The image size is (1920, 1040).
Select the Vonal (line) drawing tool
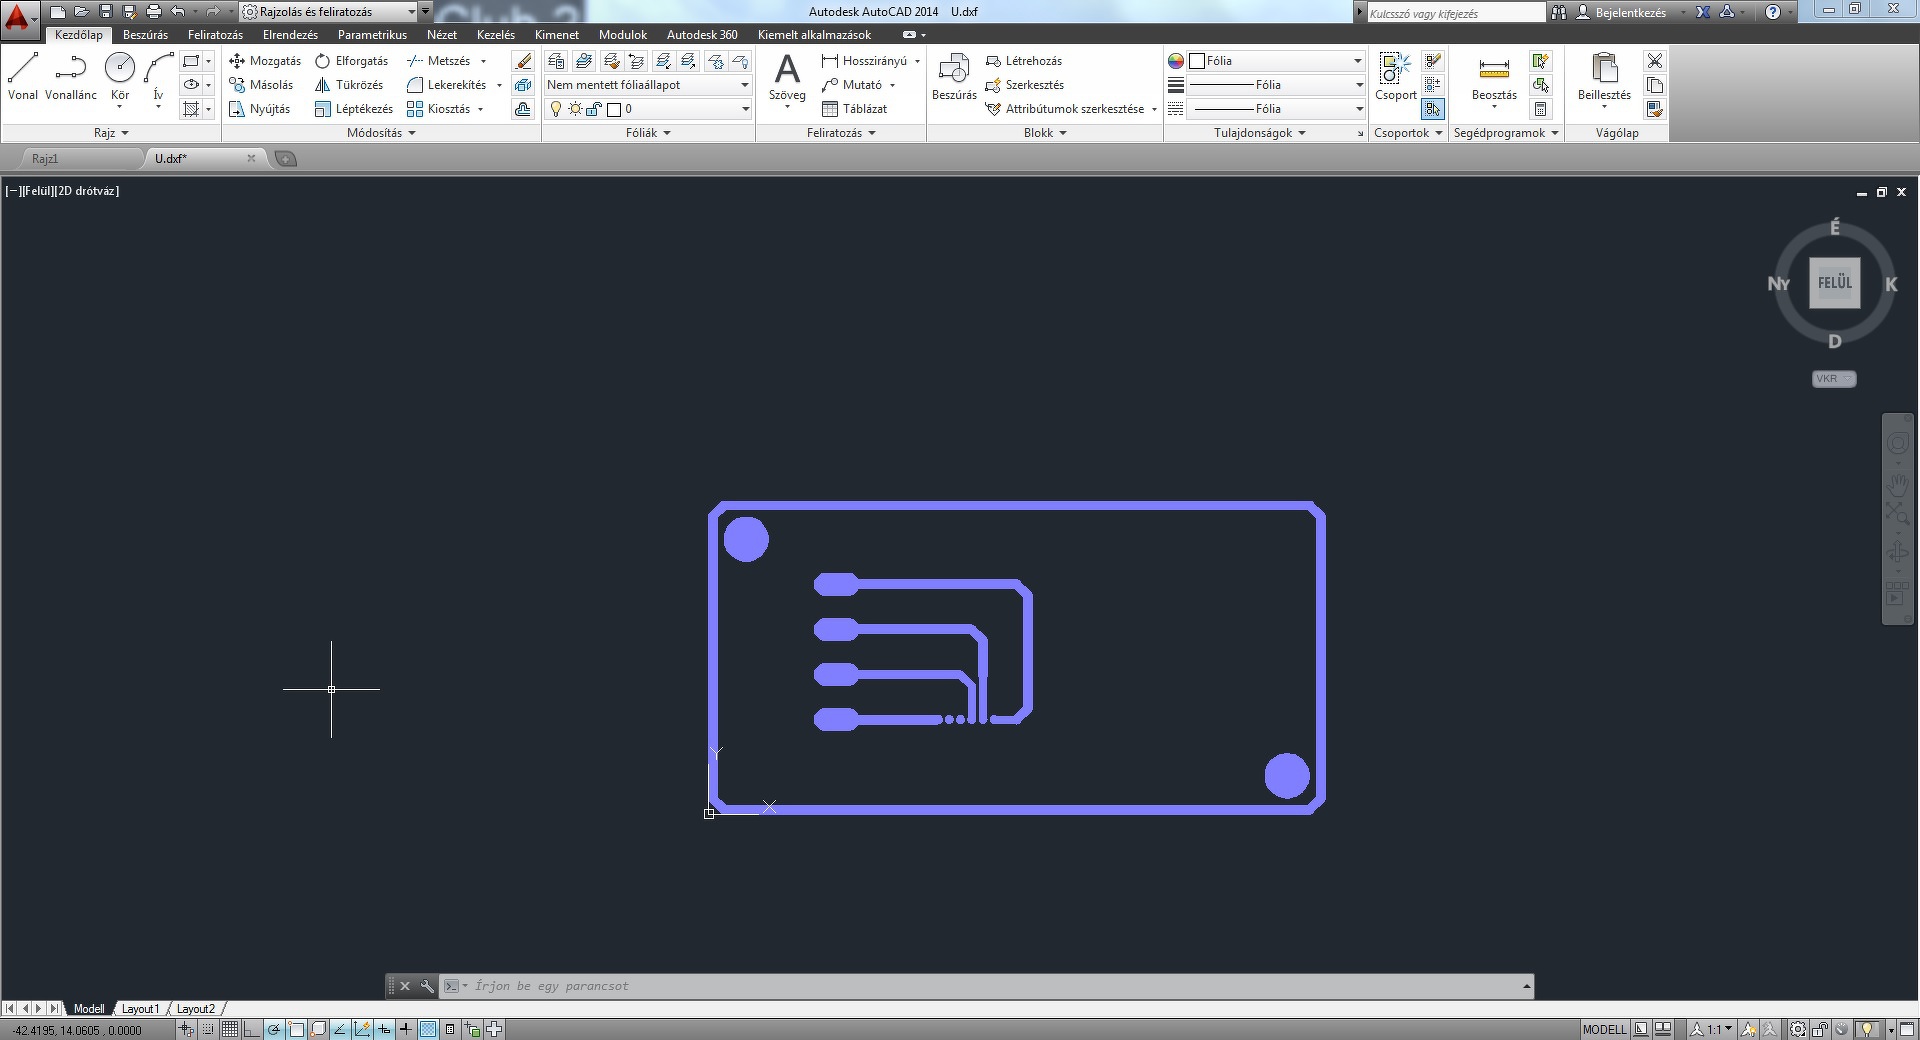click(22, 77)
